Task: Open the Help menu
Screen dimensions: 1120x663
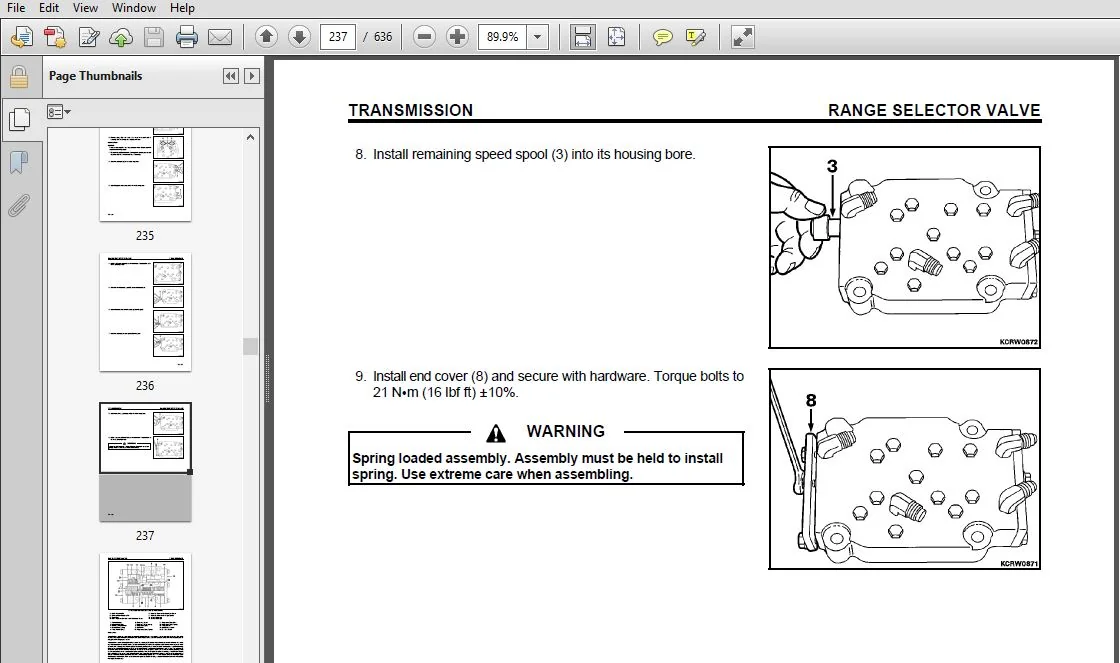Action: (x=182, y=8)
